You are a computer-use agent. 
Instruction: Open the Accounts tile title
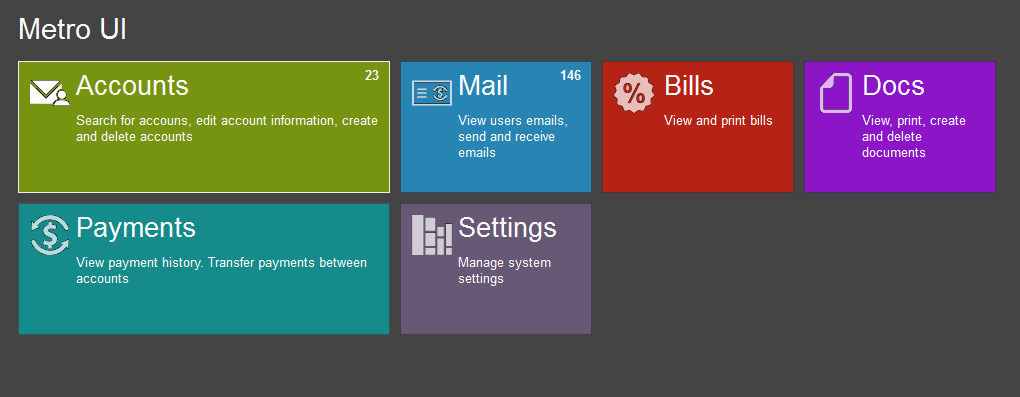click(x=132, y=86)
